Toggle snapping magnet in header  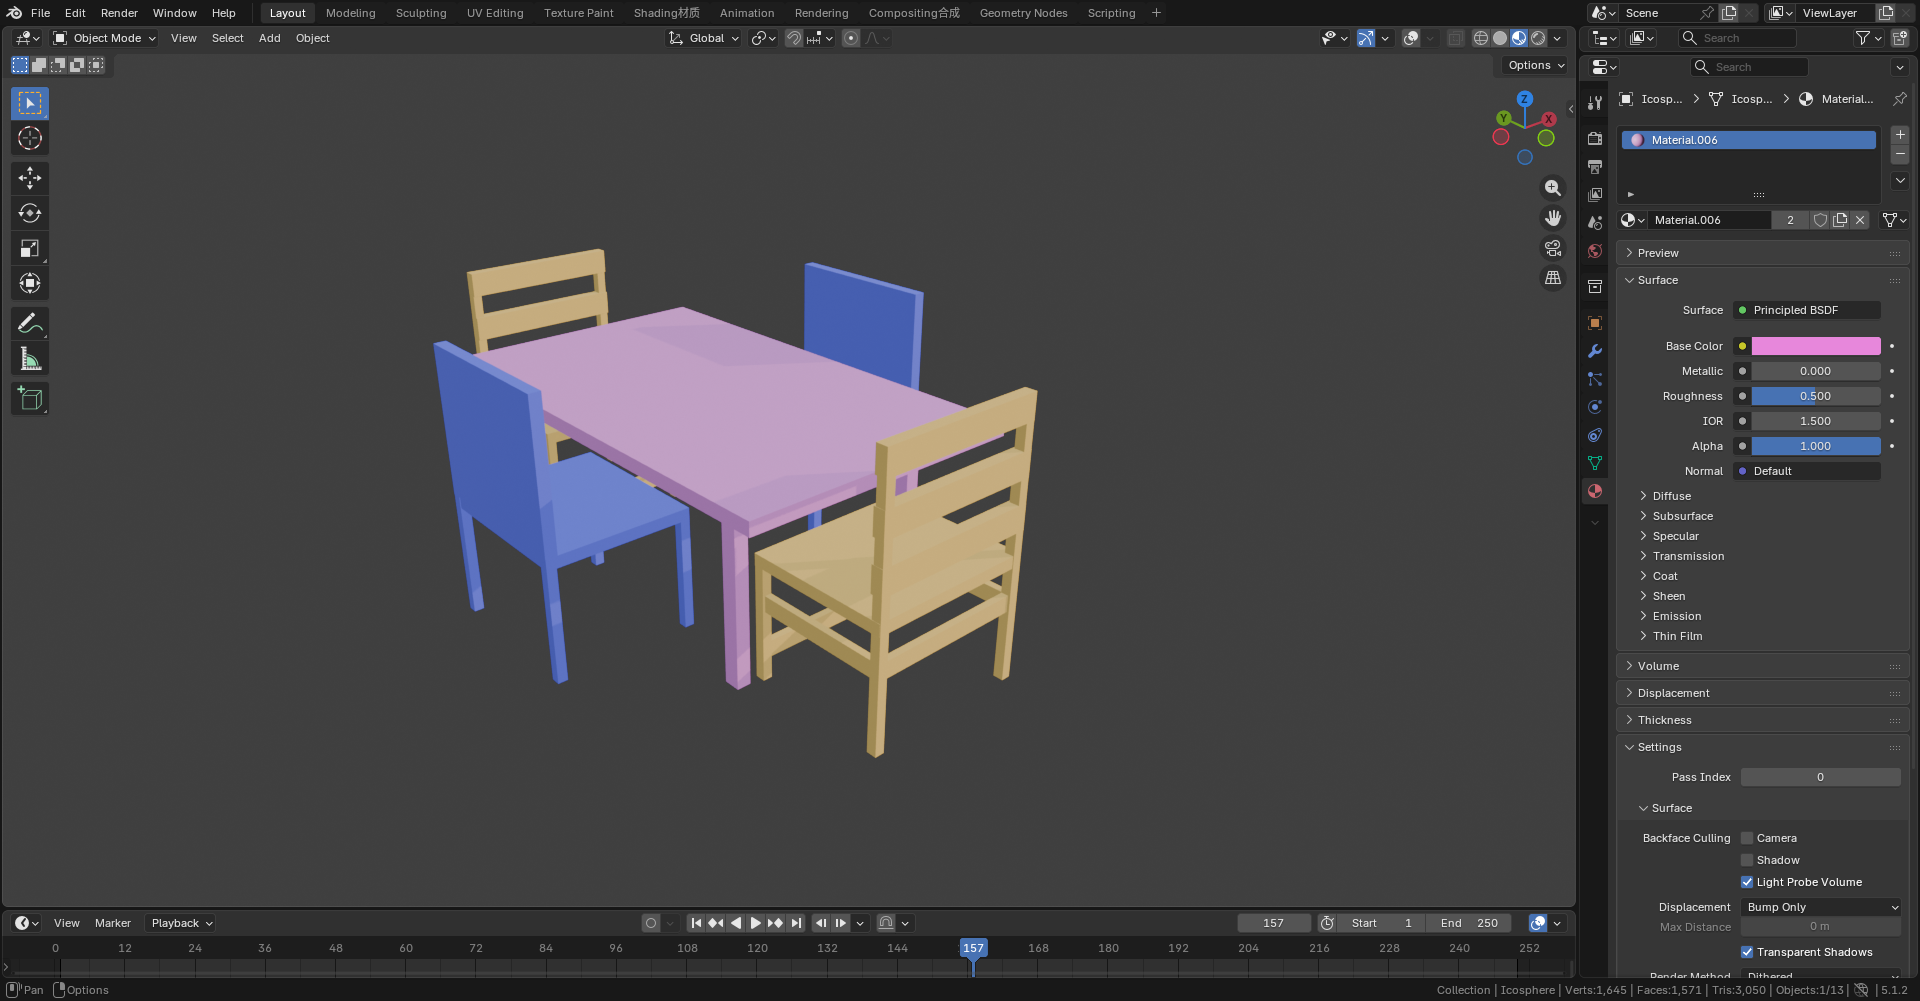[793, 38]
